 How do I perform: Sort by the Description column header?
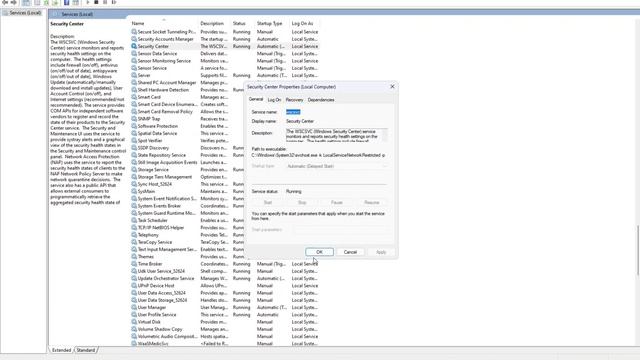click(x=215, y=24)
